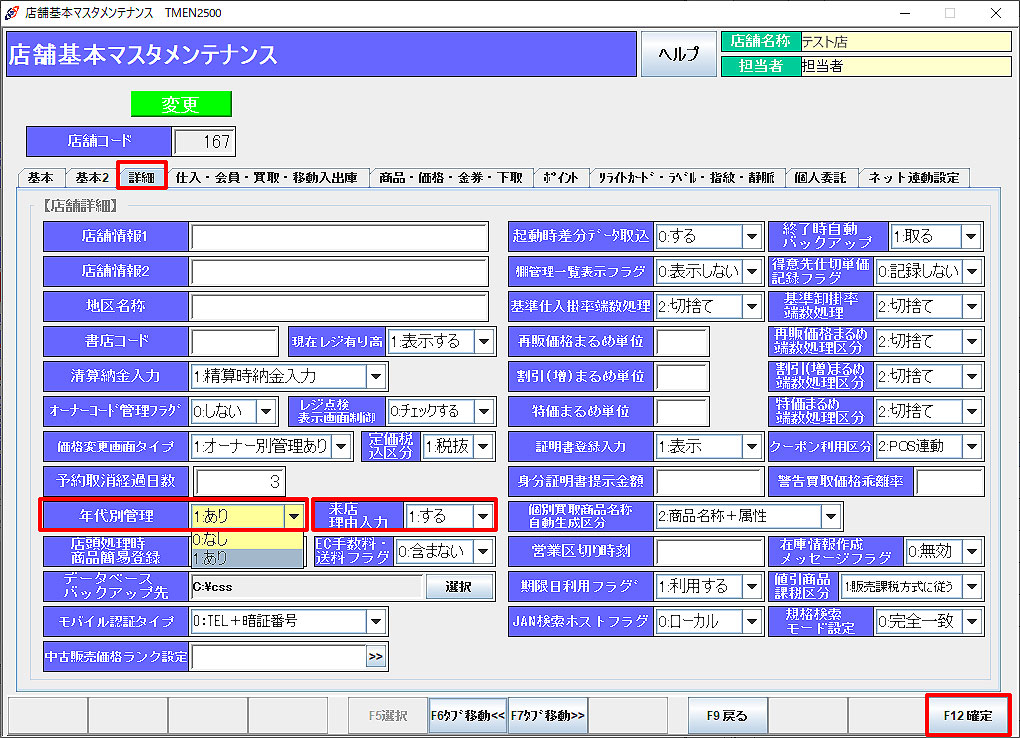Click F6 タブ移動<< to go to previous tab
This screenshot has height=738, width=1020.
(x=467, y=716)
